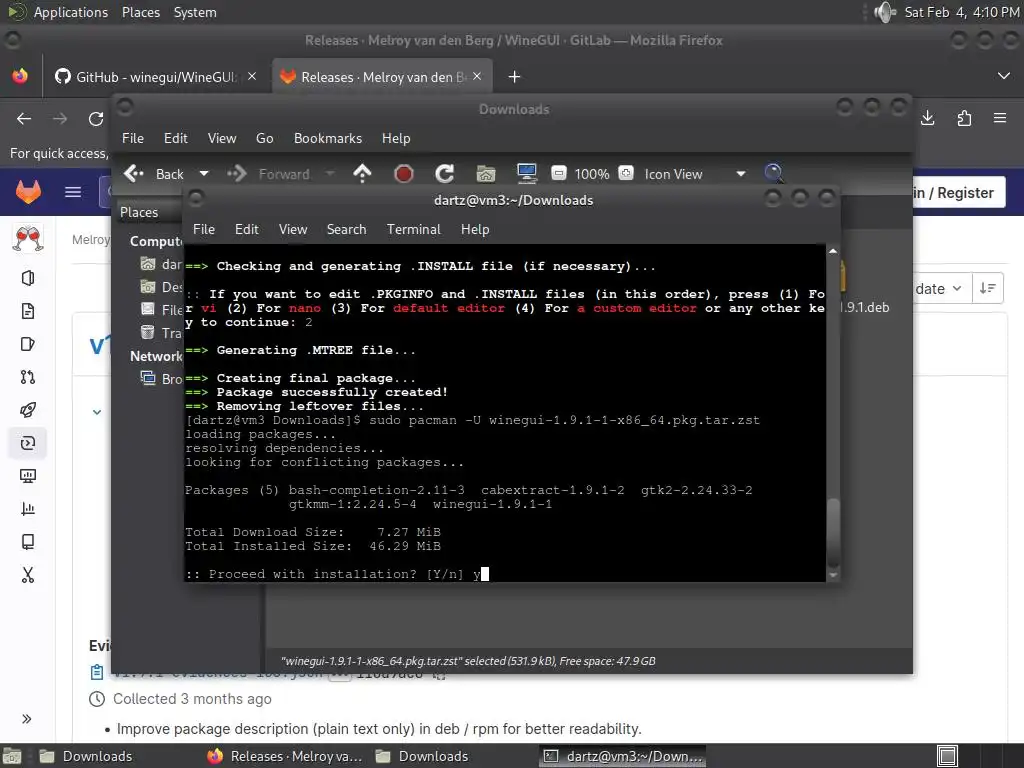
Task: Open Firefox extensions puzzle icon
Action: 964,118
